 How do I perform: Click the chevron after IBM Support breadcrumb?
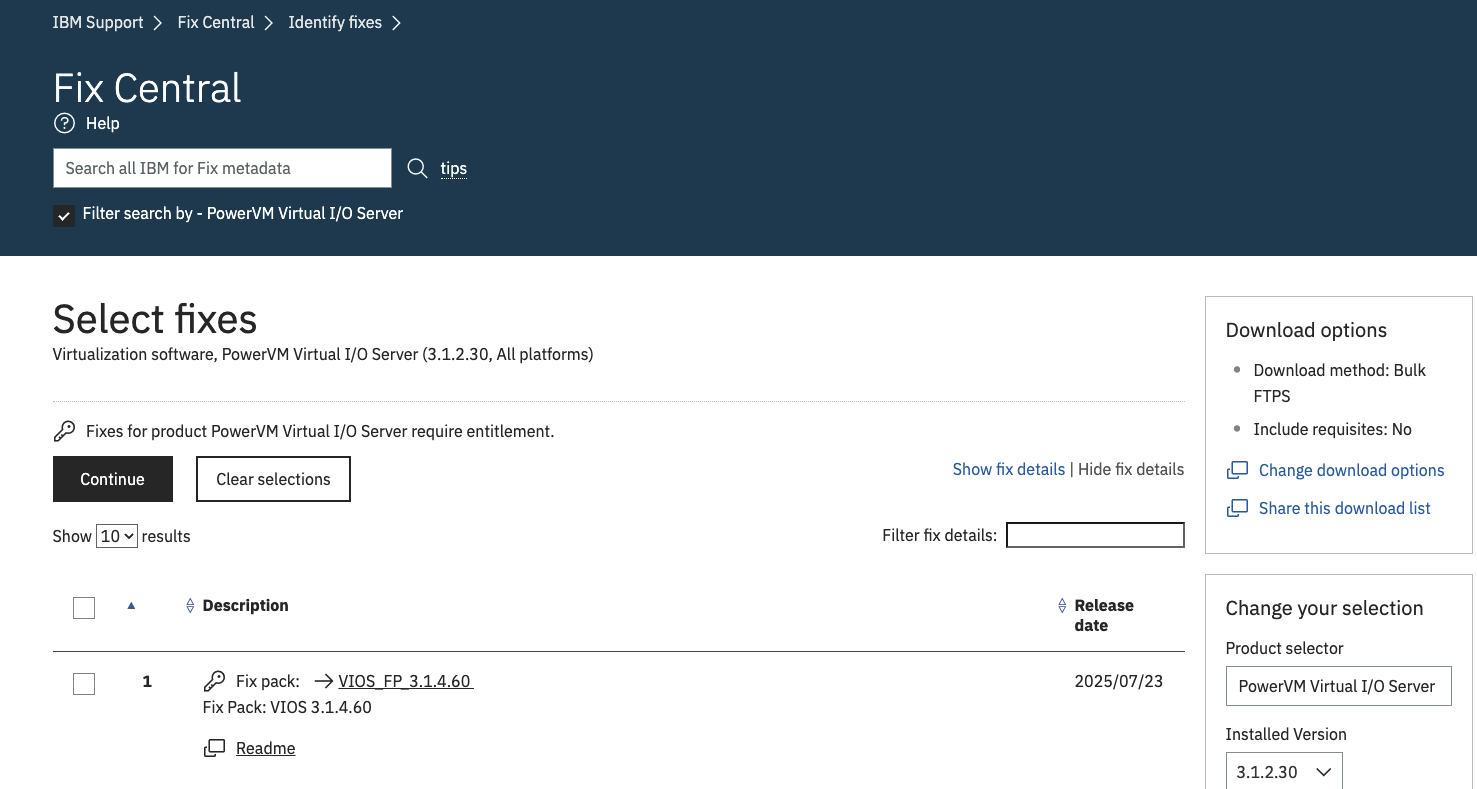(x=158, y=22)
